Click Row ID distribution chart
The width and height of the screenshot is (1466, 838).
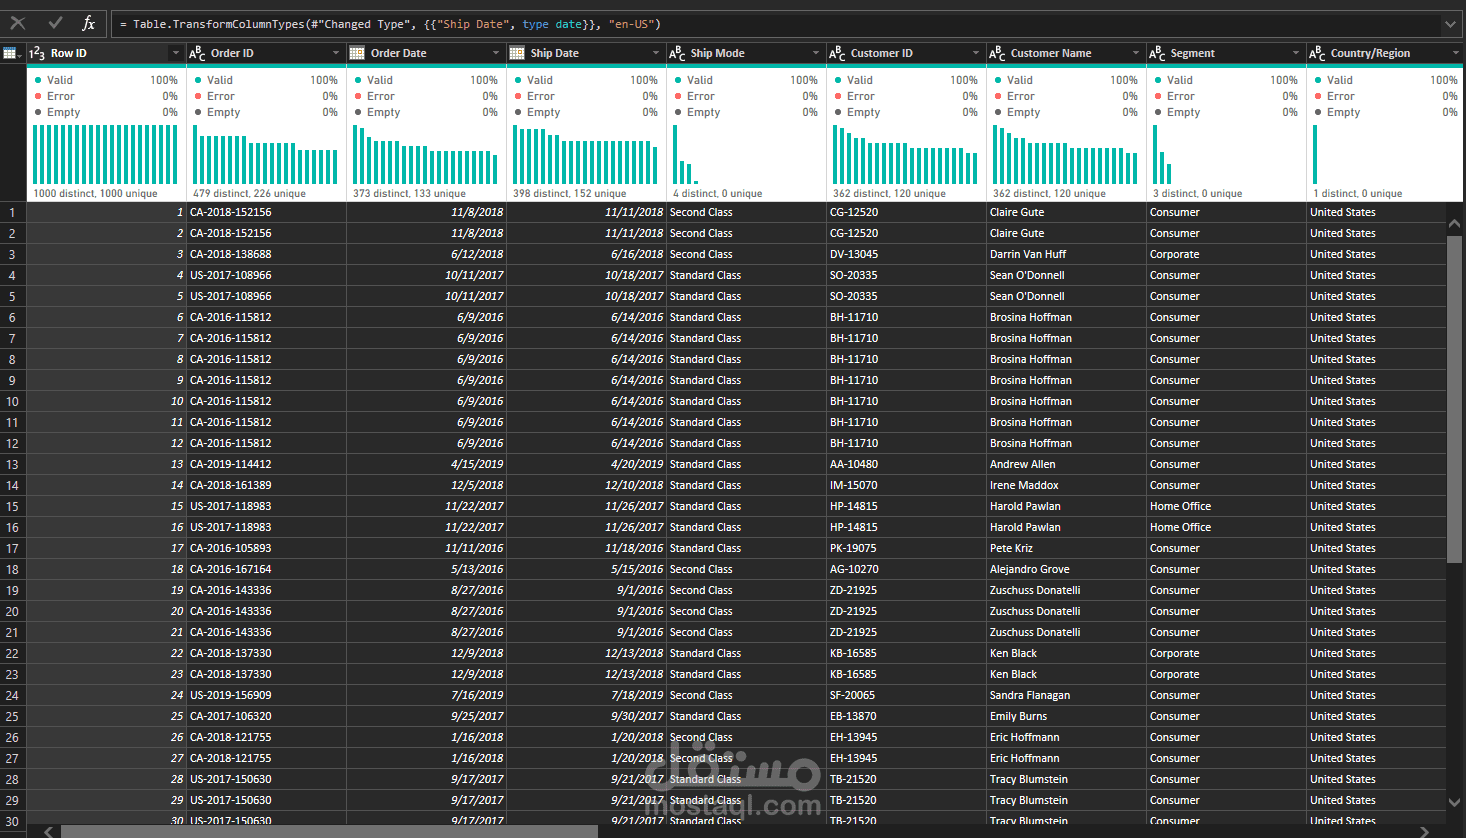105,155
